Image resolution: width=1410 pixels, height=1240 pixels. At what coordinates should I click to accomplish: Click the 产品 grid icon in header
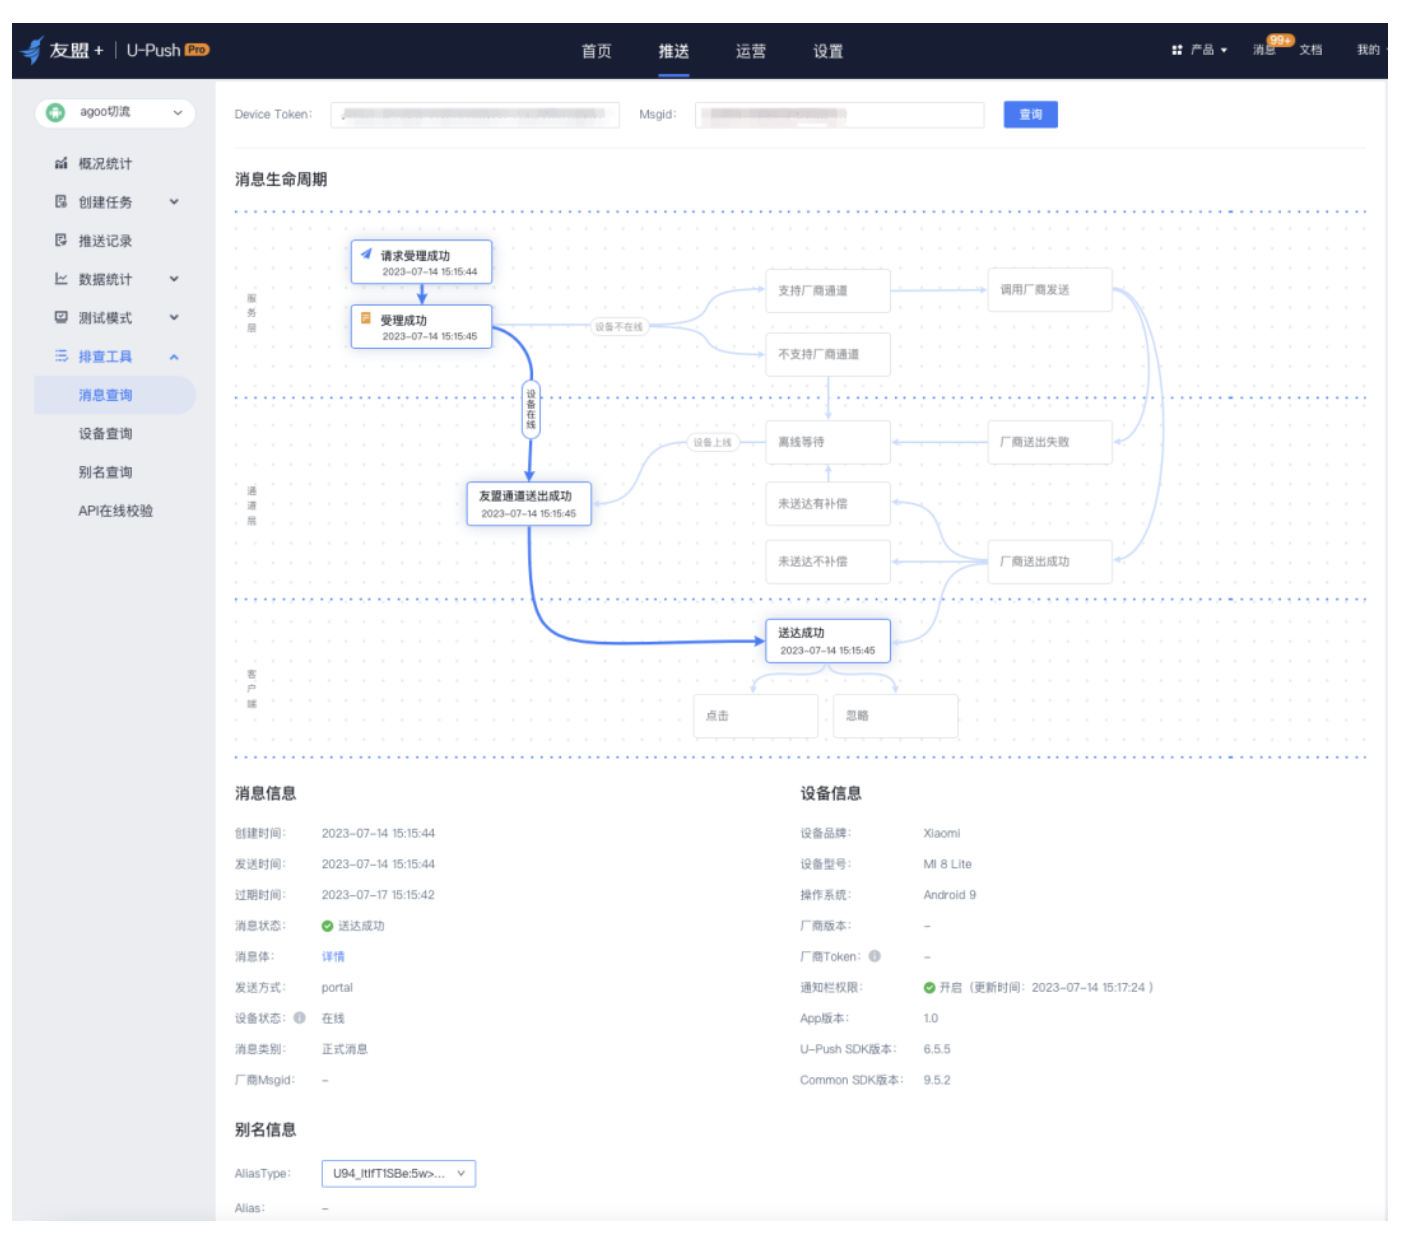tap(1177, 50)
